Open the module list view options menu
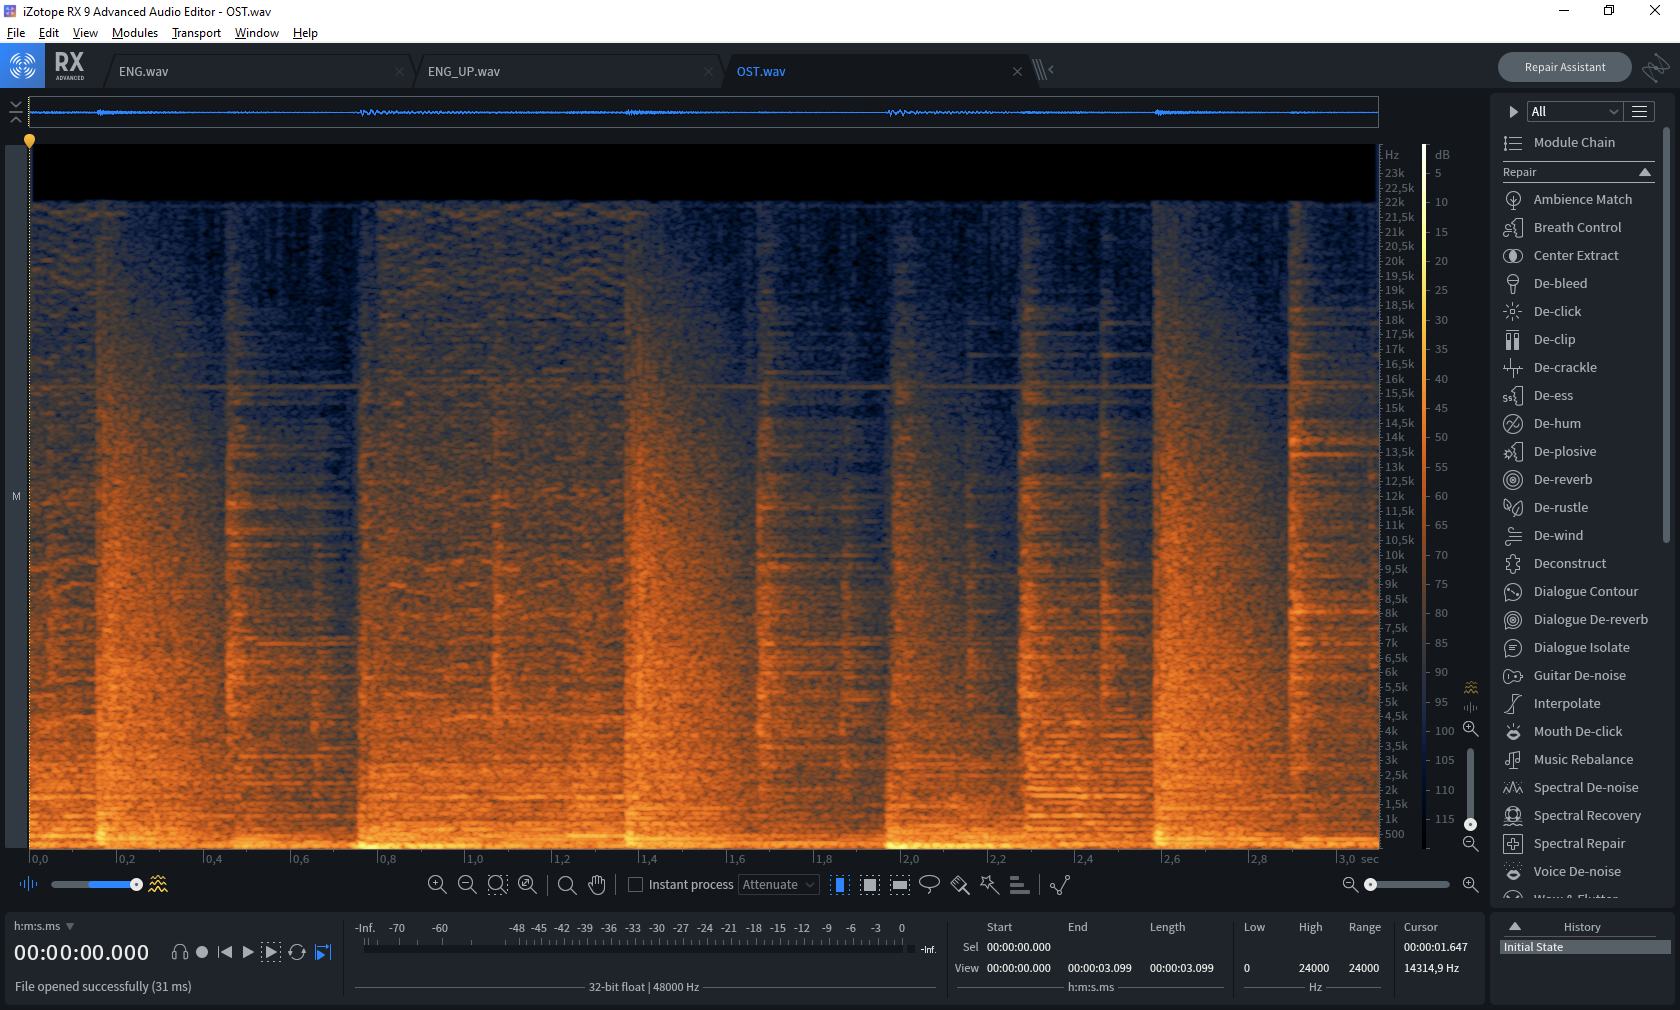 1639,112
